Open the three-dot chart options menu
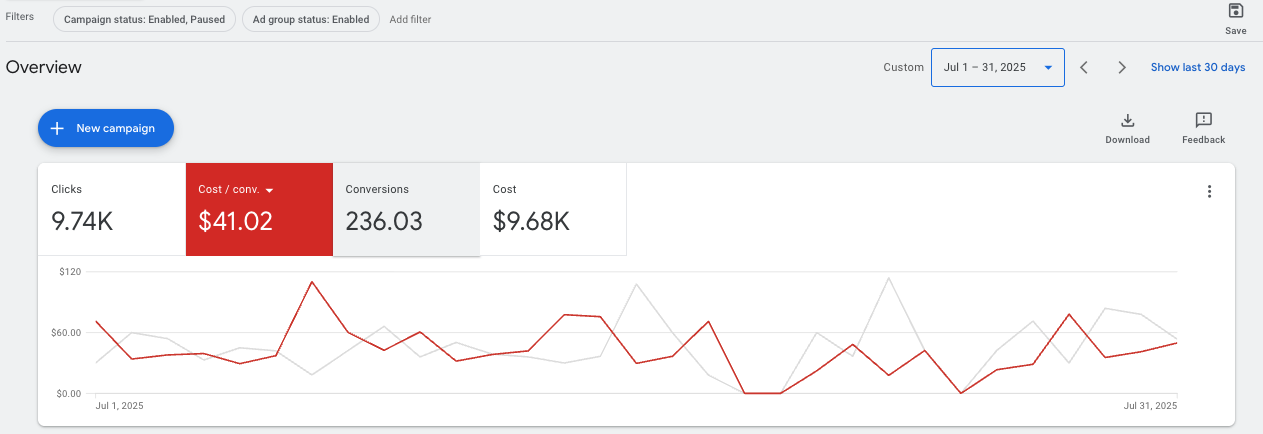The width and height of the screenshot is (1263, 434). tap(1209, 192)
